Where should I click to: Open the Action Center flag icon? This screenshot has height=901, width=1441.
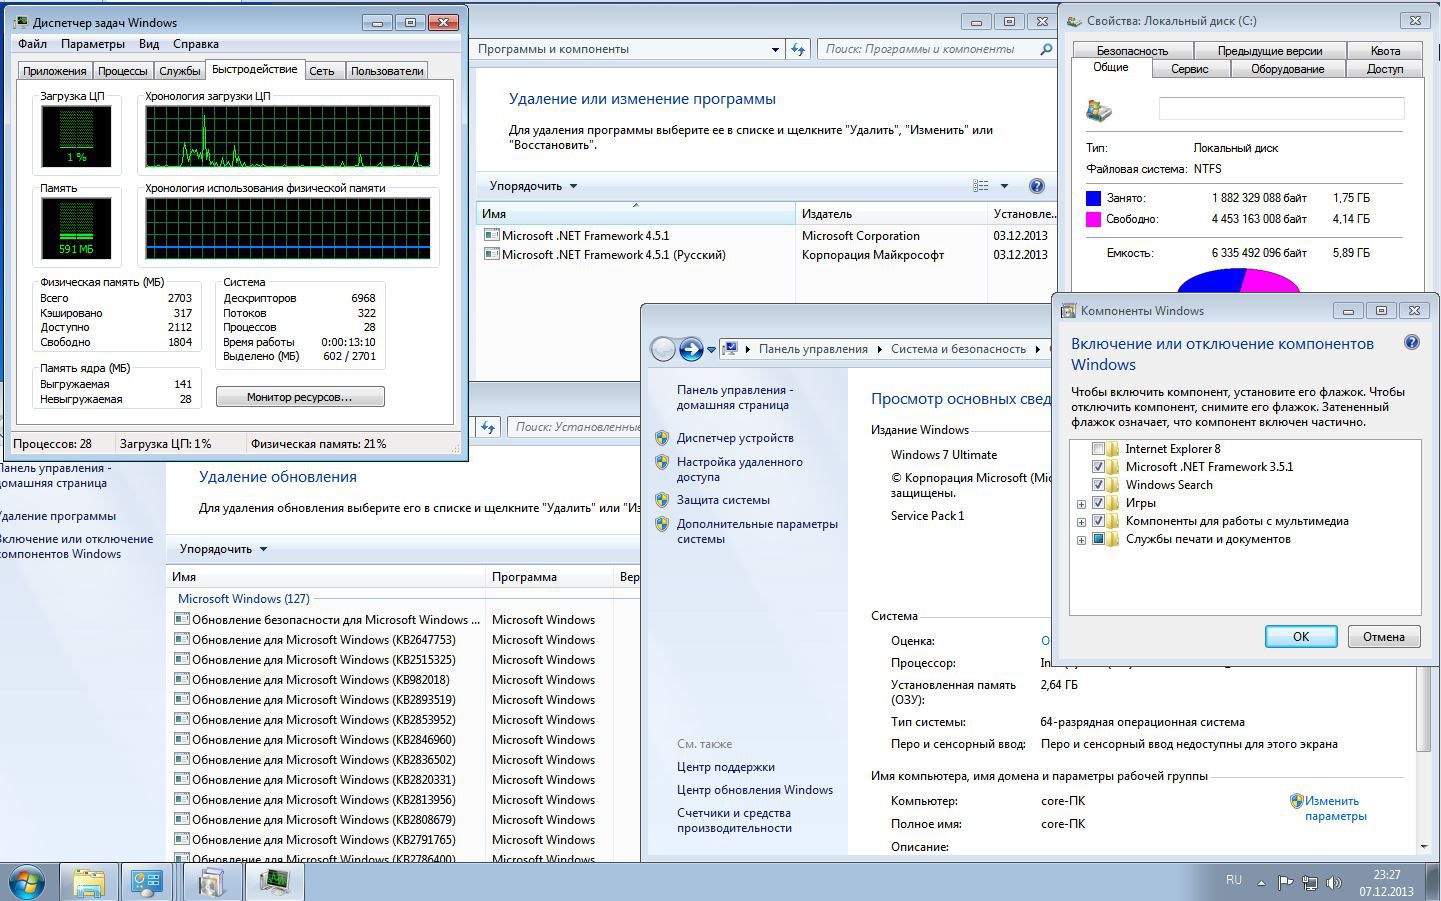(x=1285, y=883)
